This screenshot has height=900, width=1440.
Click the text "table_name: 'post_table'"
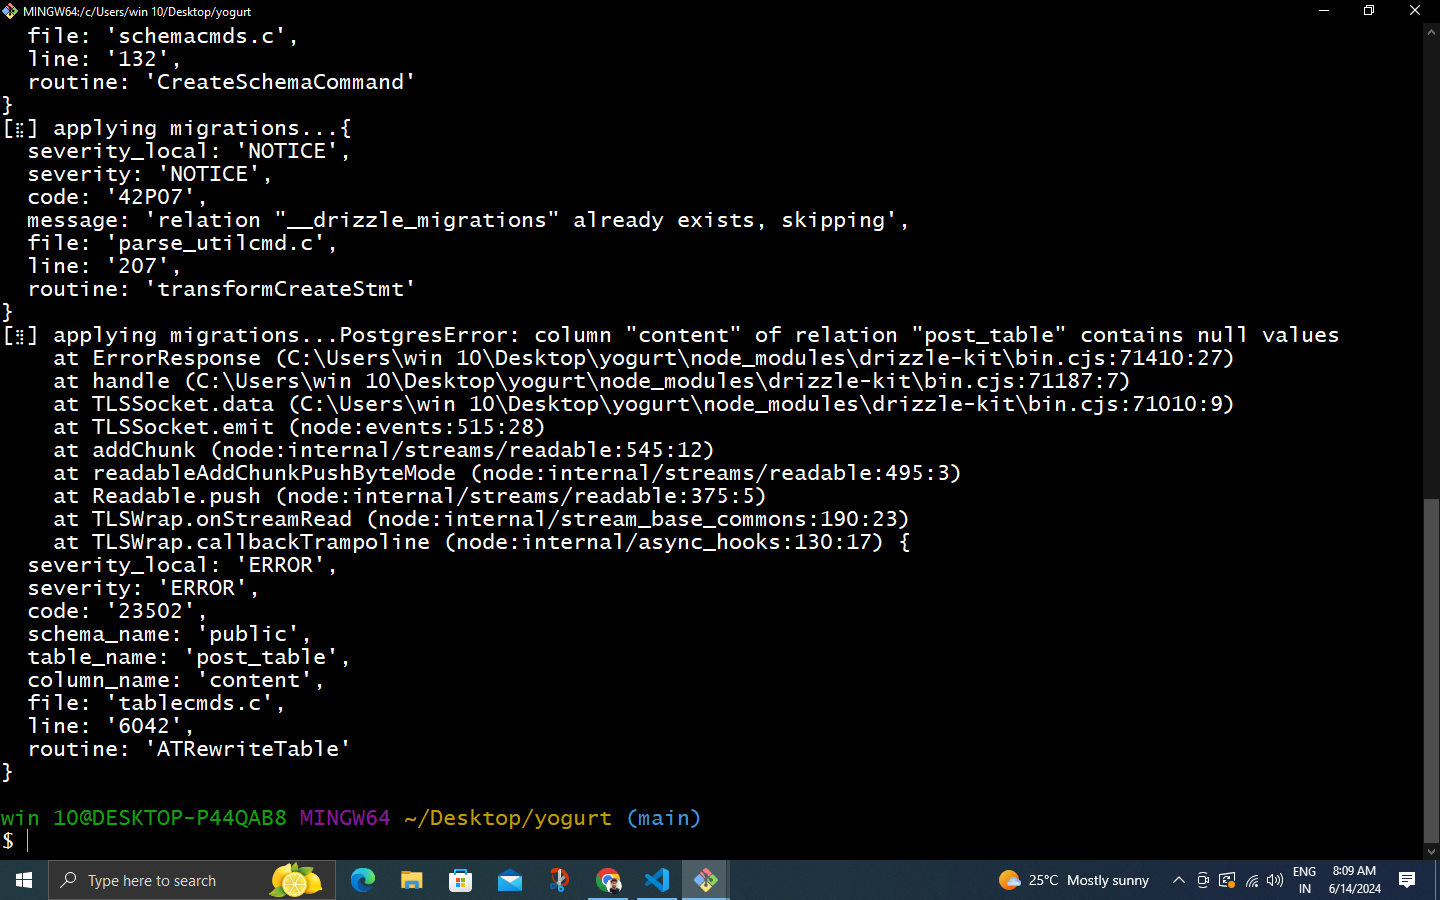[x=189, y=657]
